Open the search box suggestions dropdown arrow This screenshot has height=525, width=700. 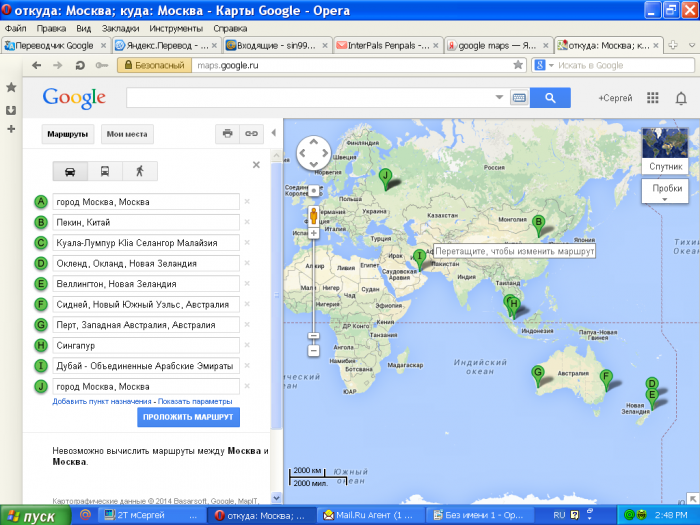pos(499,98)
